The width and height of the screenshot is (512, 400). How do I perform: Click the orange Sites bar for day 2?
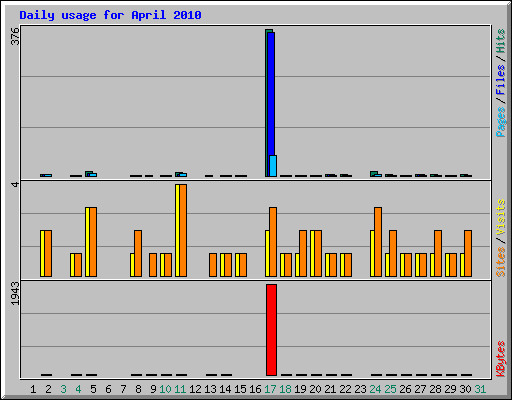[48, 253]
